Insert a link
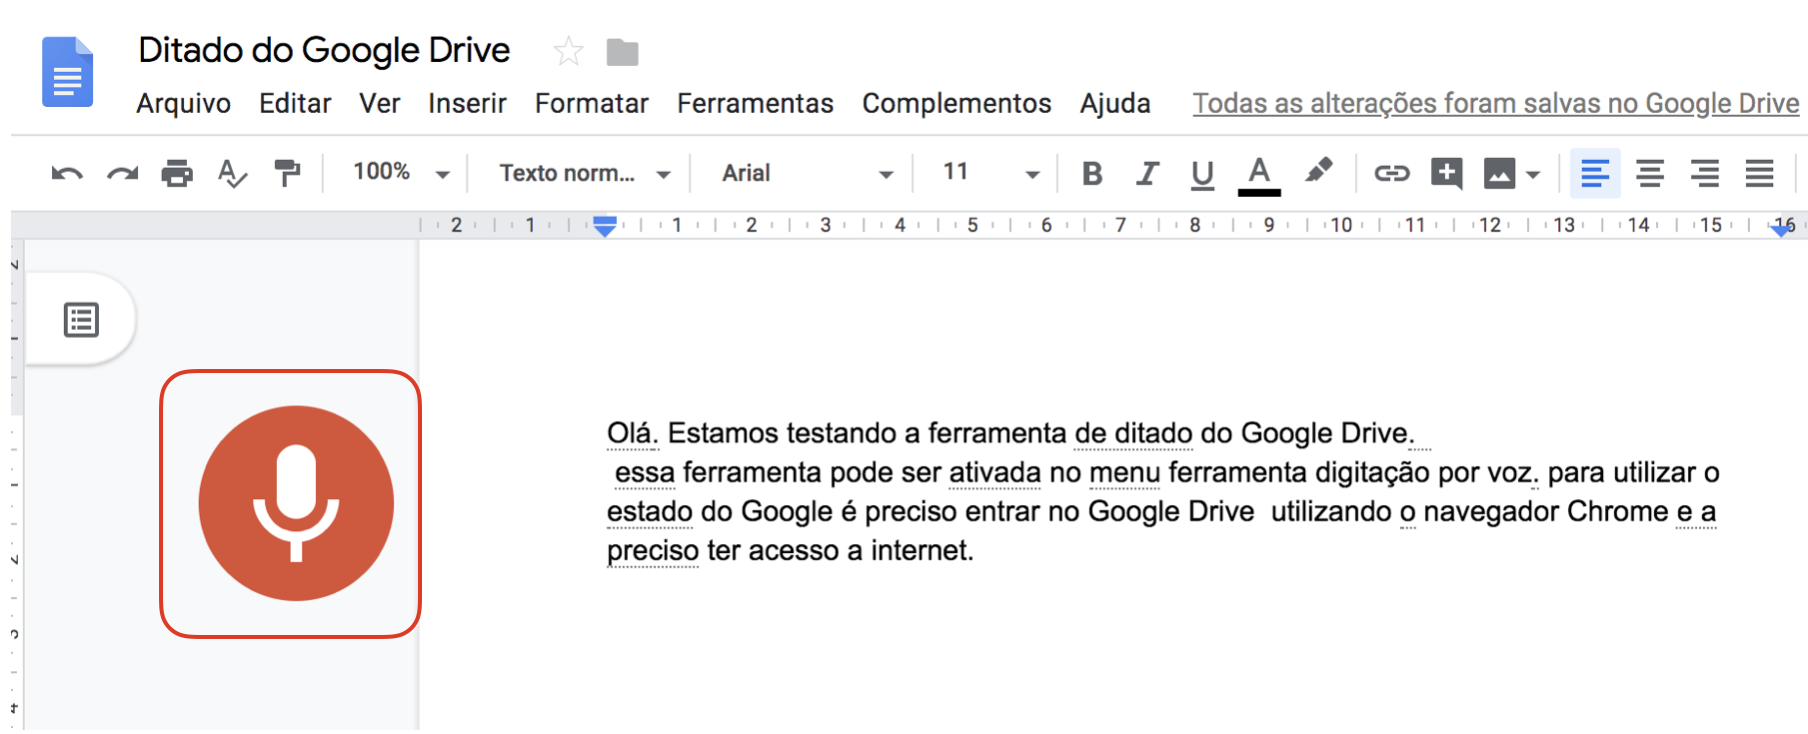The width and height of the screenshot is (1808, 734). coord(1391,174)
